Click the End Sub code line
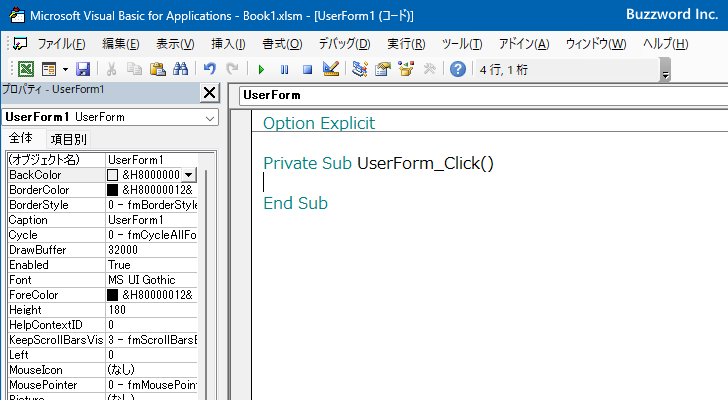Image resolution: width=728 pixels, height=400 pixels. (x=295, y=203)
